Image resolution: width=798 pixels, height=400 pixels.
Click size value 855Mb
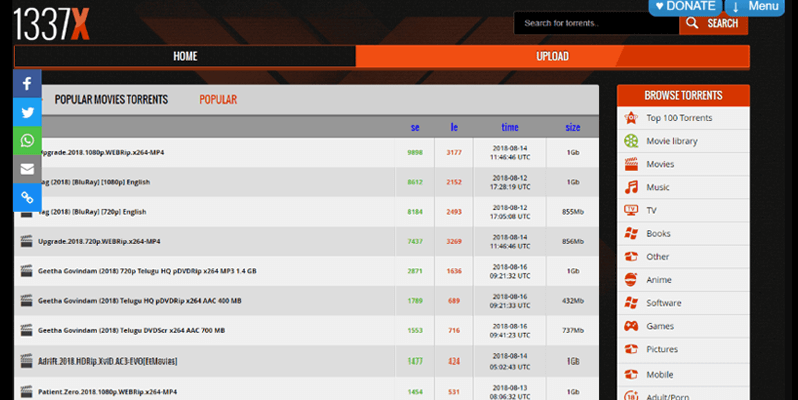573,212
